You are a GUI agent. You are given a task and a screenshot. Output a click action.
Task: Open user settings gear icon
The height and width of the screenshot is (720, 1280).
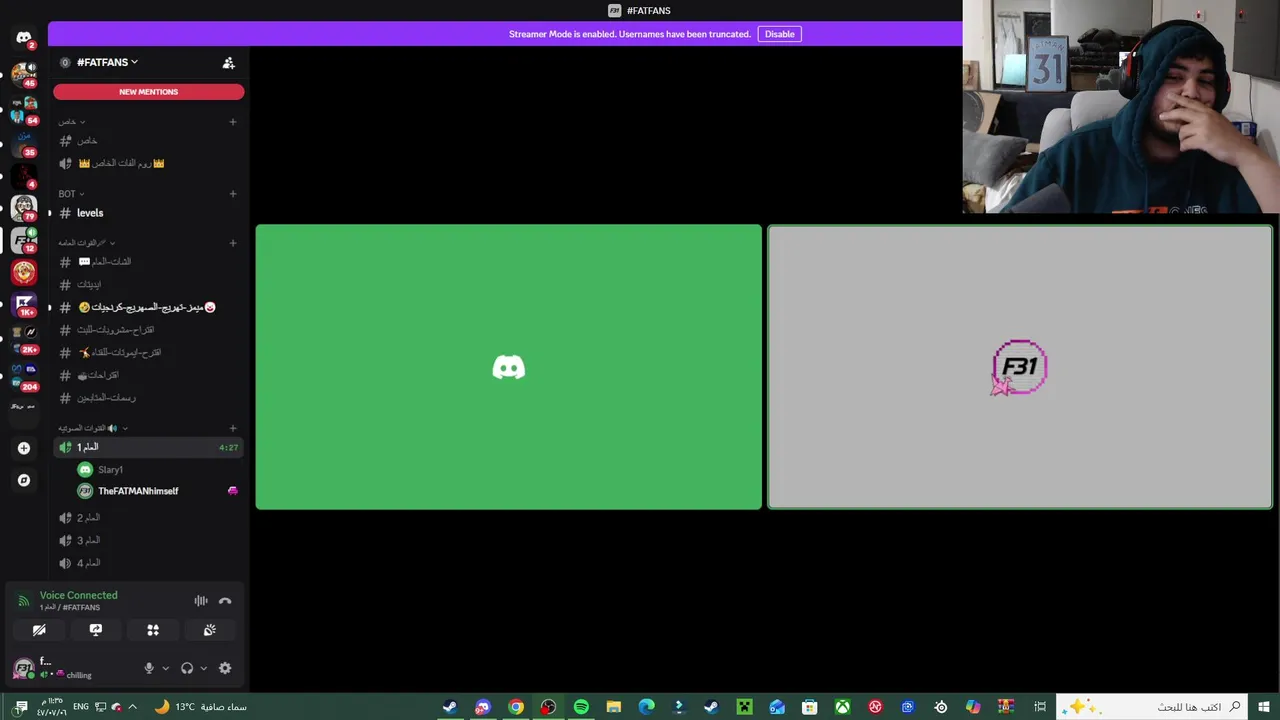pos(225,668)
